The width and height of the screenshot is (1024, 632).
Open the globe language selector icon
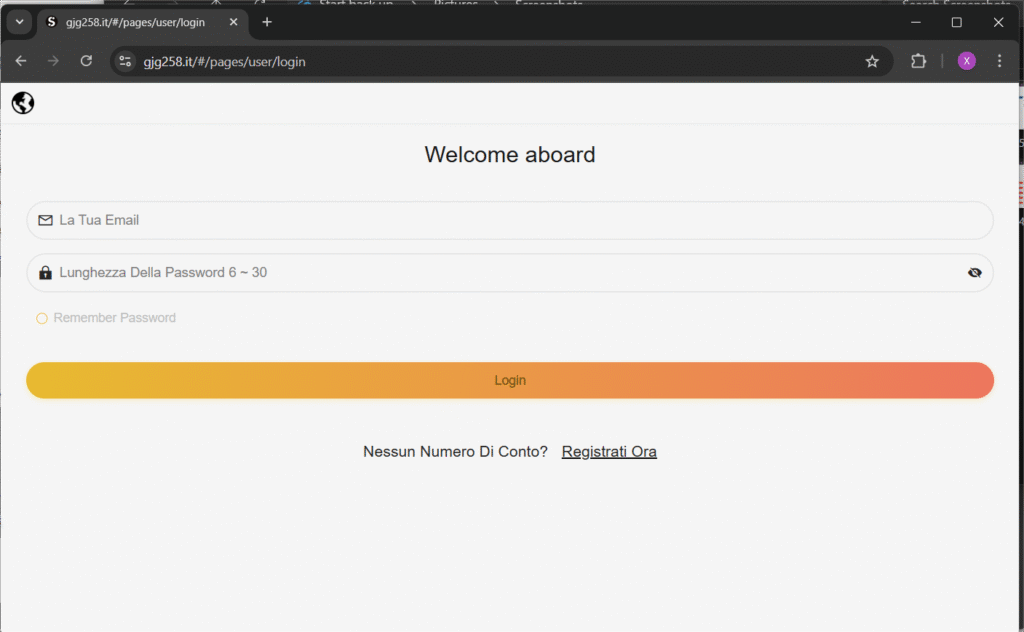point(23,103)
